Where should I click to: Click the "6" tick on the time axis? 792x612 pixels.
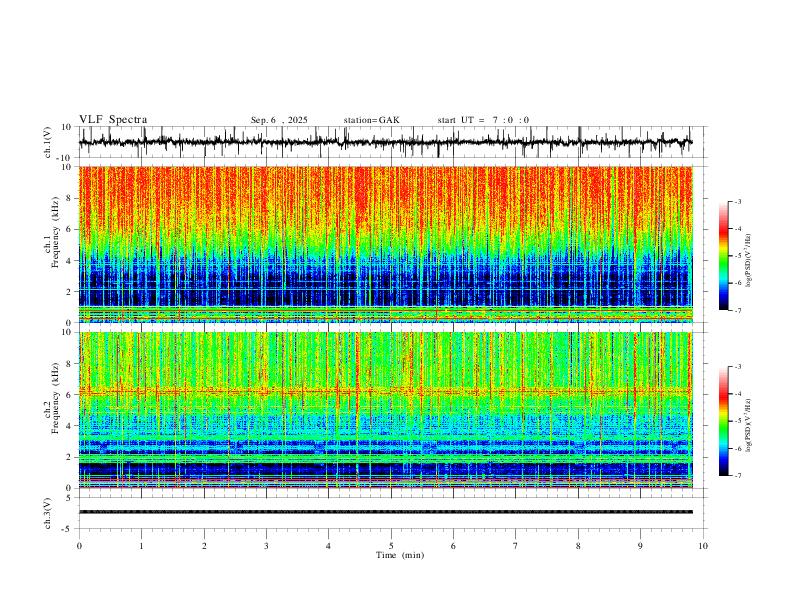click(x=453, y=546)
